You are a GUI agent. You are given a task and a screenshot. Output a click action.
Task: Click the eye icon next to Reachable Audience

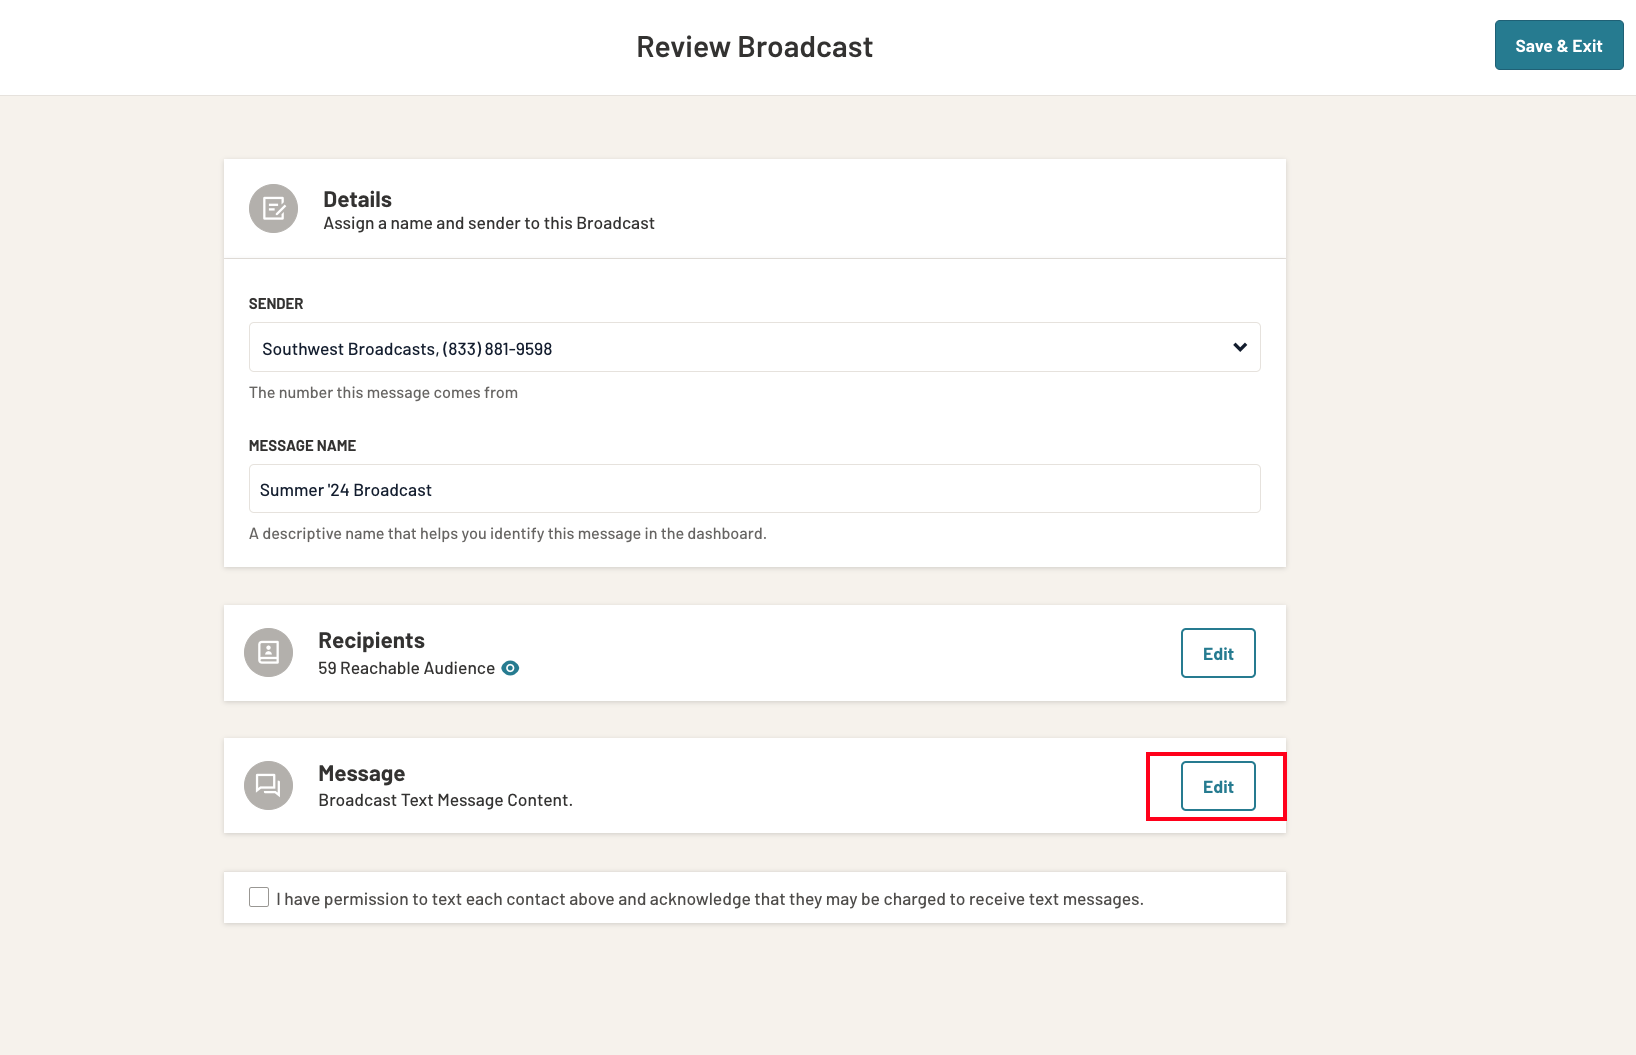tap(511, 667)
